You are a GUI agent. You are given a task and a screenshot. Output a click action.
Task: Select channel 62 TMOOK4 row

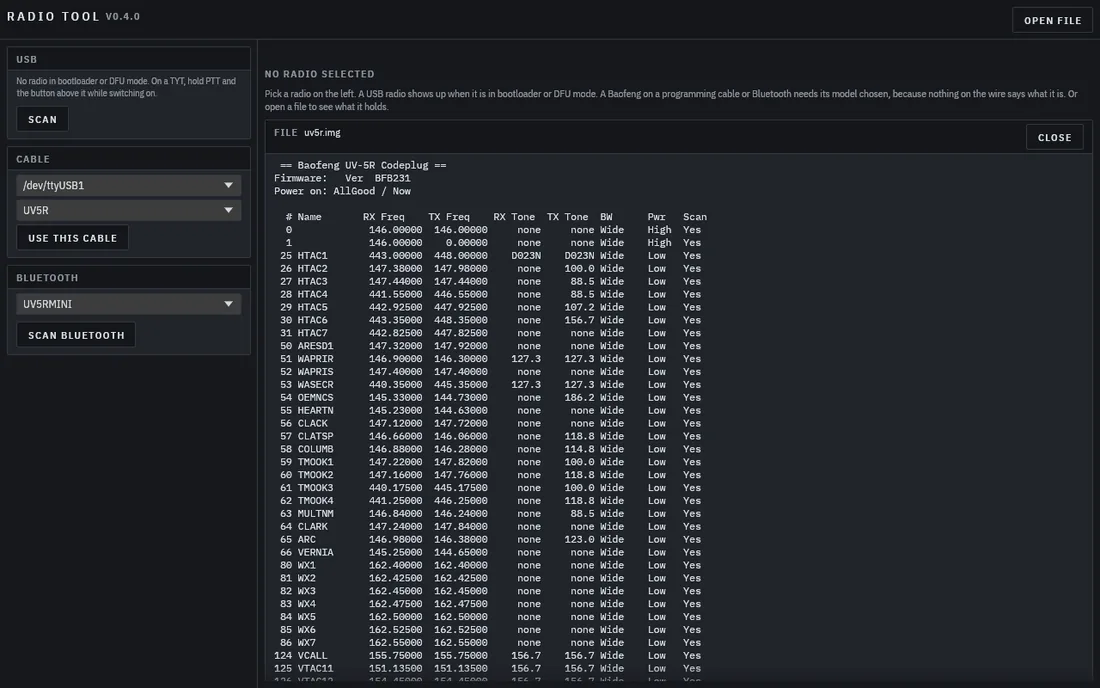[x=490, y=501]
